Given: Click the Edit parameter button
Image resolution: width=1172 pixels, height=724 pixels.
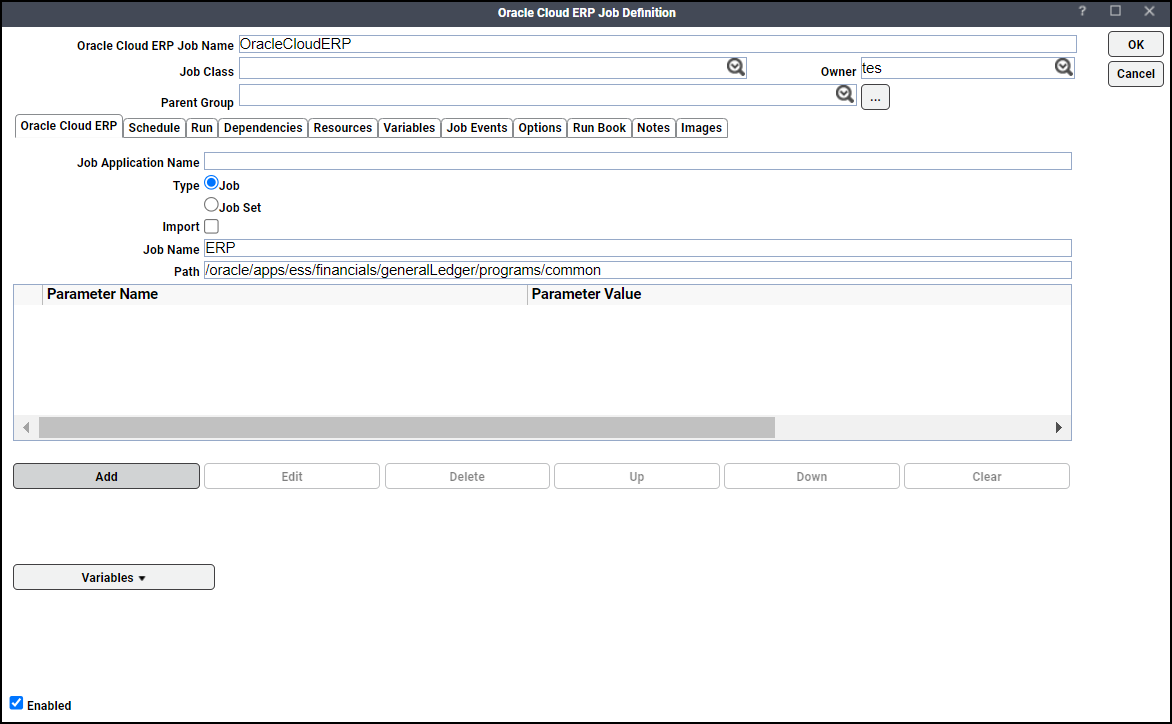Looking at the screenshot, I should point(292,476).
